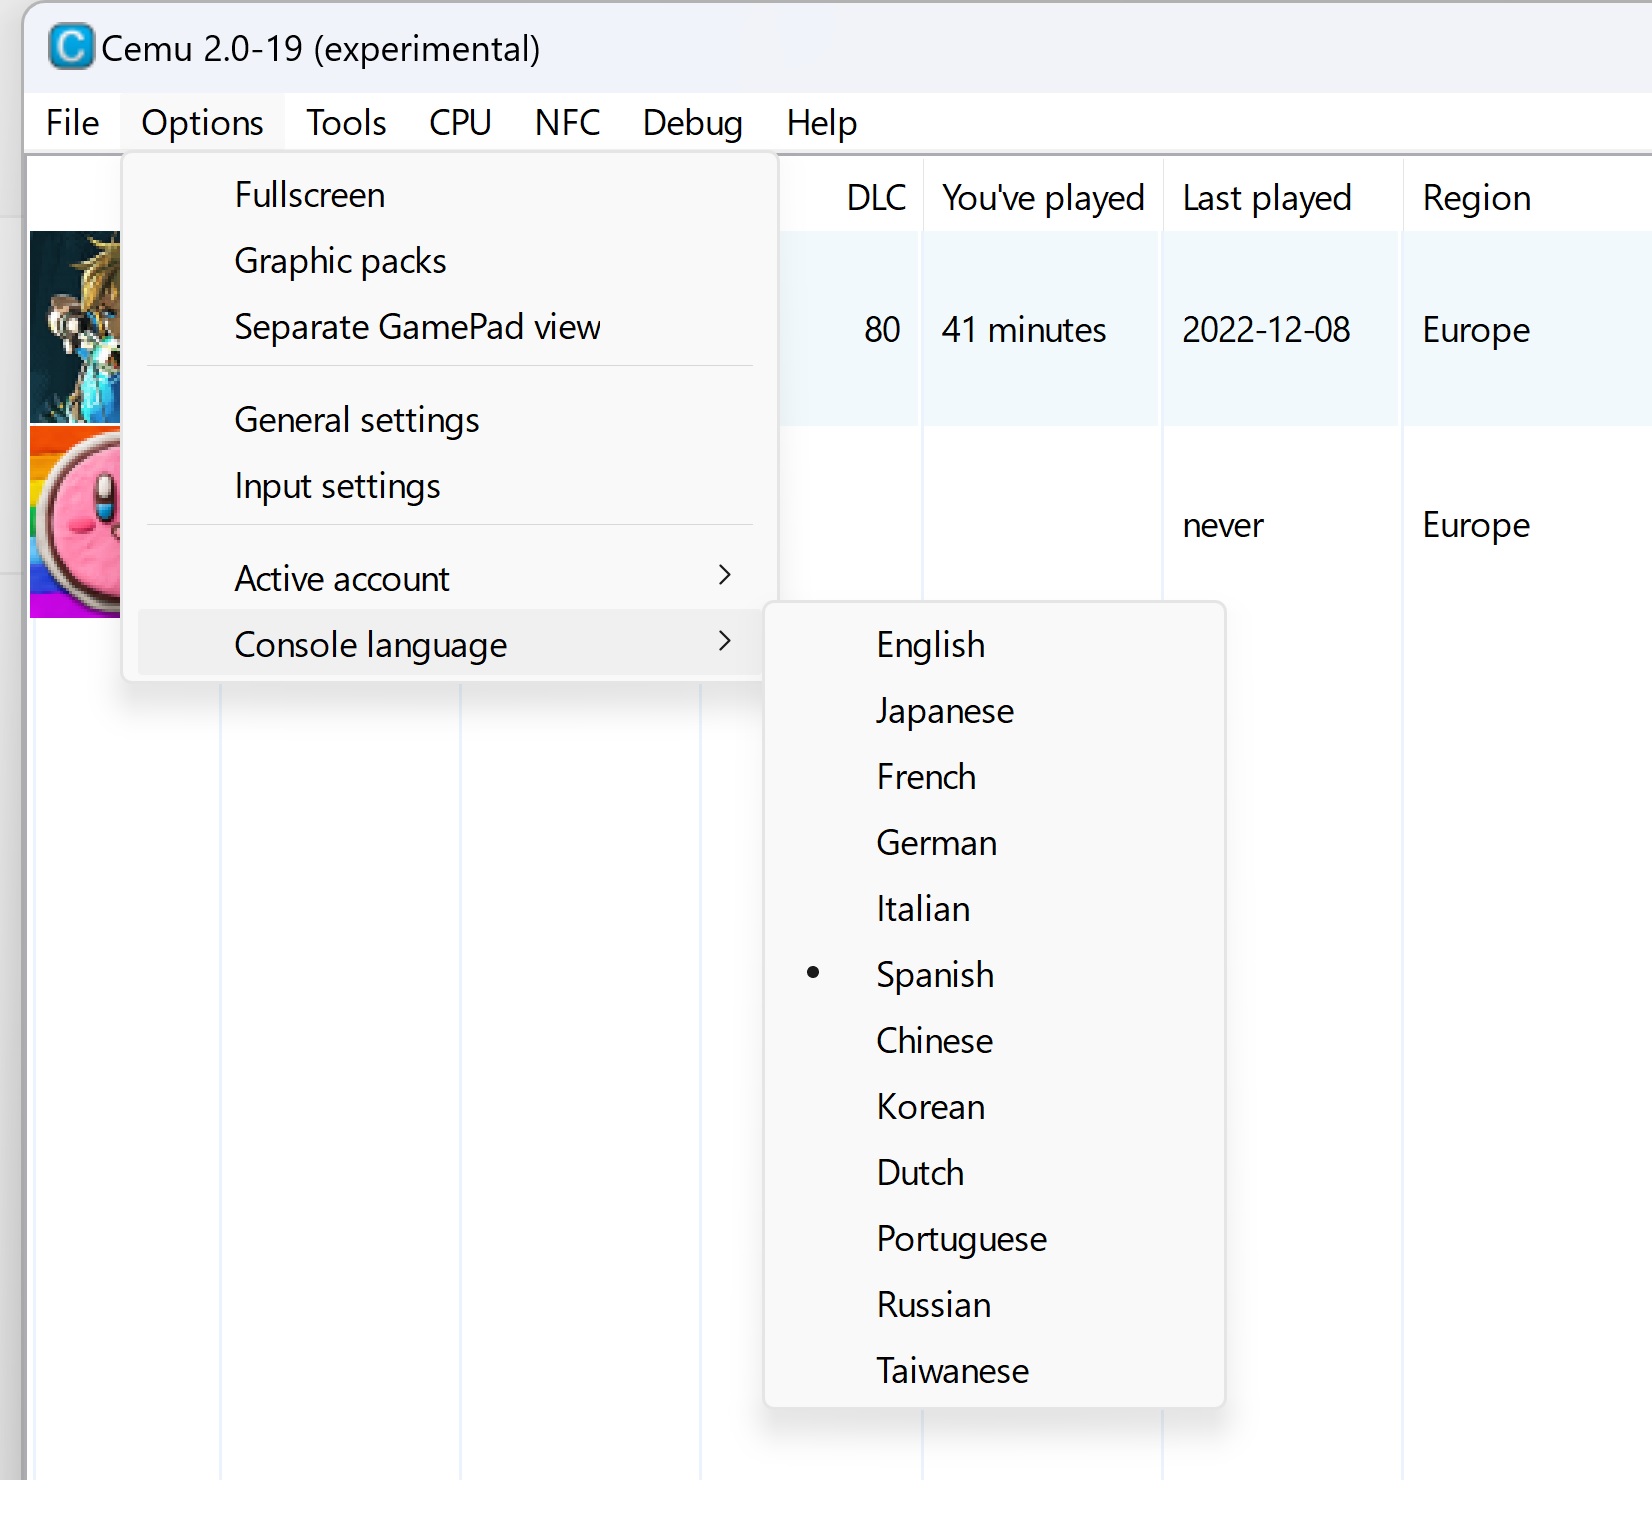Select French console language

[994, 777]
